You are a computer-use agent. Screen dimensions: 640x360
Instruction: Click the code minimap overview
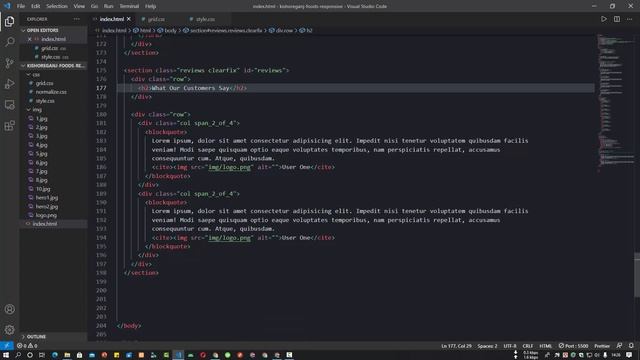pos(615,102)
